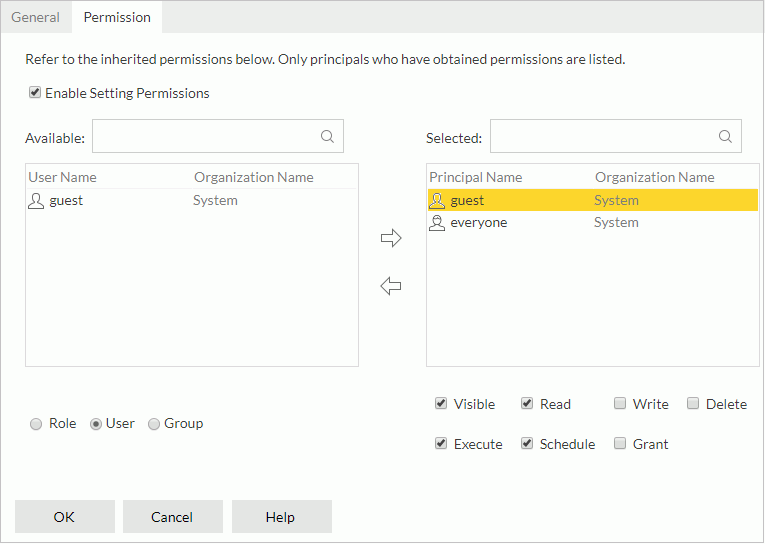
Task: Uncheck the Read permission
Action: [527, 403]
